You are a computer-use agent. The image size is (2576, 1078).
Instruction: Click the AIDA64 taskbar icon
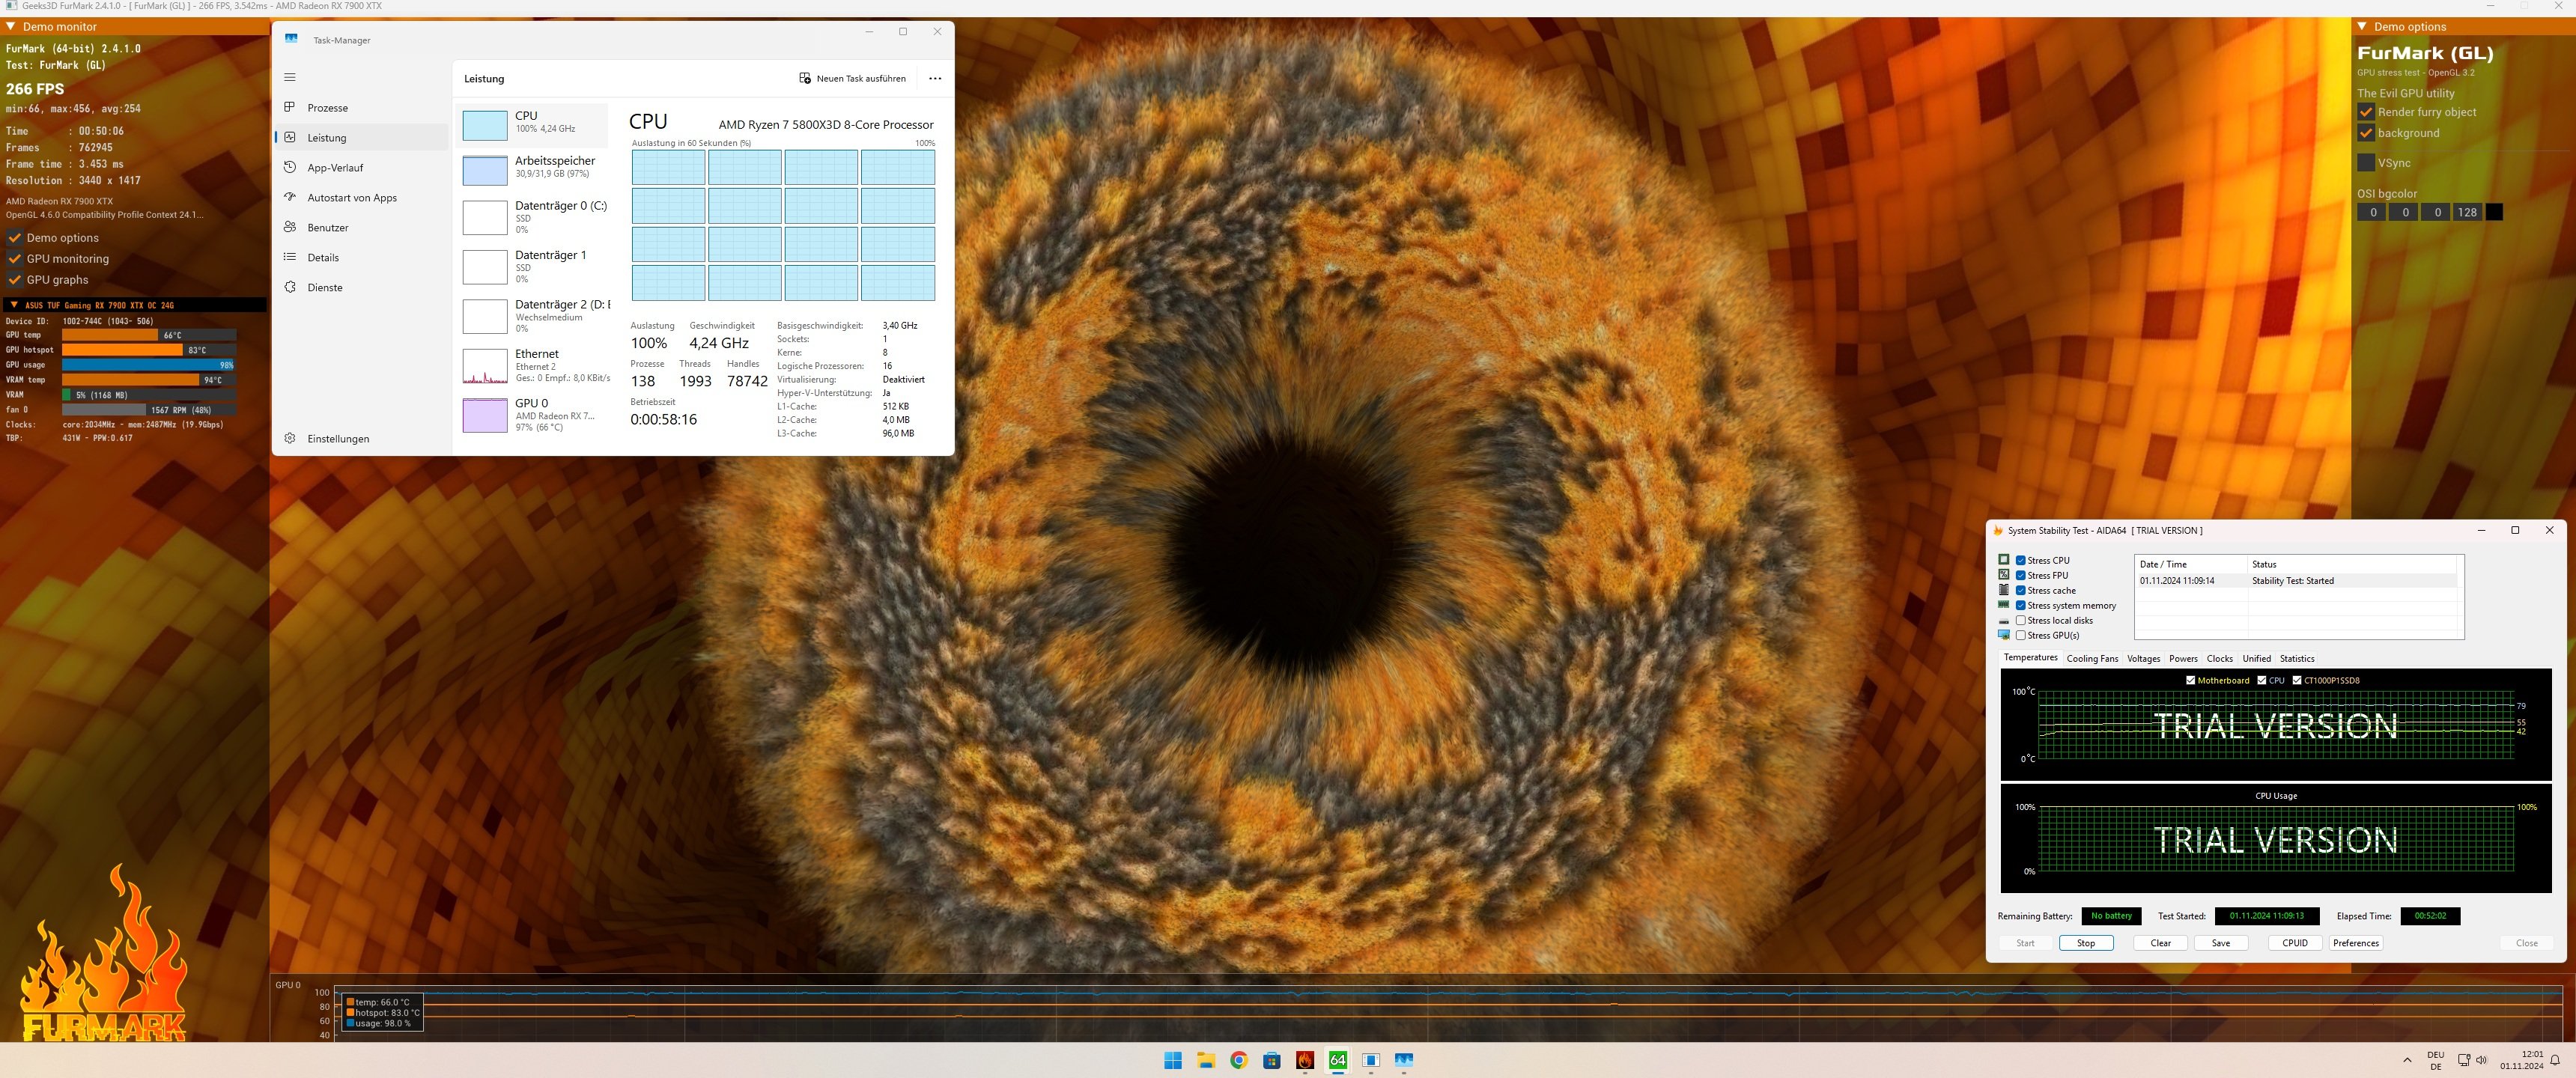(1337, 1060)
